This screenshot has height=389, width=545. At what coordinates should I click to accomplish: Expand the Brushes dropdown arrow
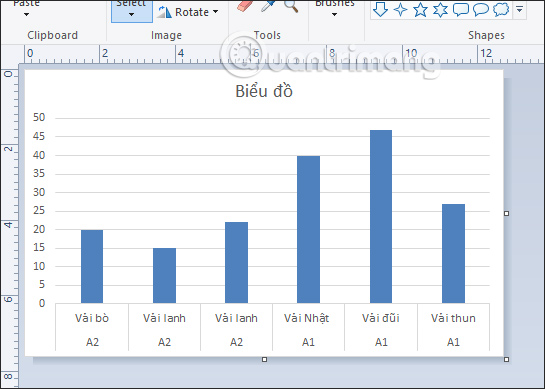pos(334,15)
